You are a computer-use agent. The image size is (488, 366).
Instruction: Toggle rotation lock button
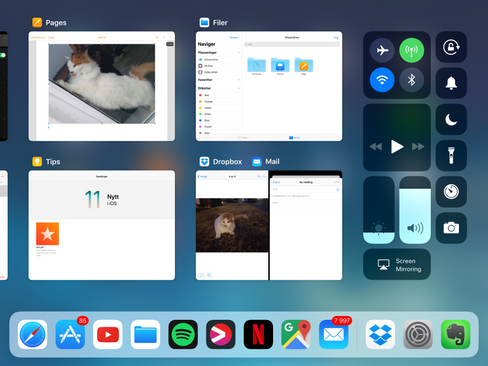[451, 47]
